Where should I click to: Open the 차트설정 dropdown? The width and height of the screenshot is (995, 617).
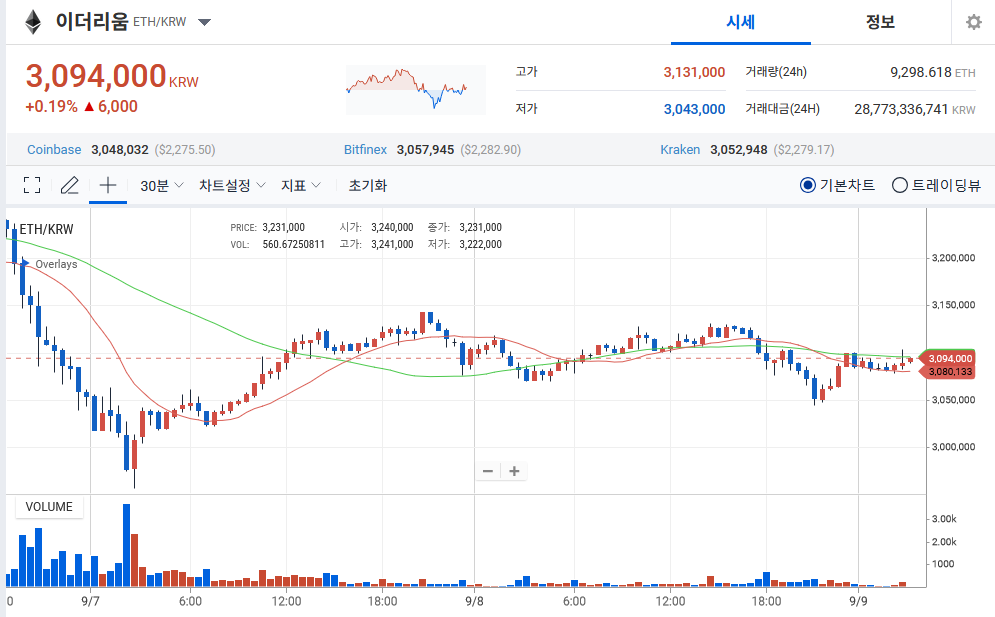coord(232,185)
